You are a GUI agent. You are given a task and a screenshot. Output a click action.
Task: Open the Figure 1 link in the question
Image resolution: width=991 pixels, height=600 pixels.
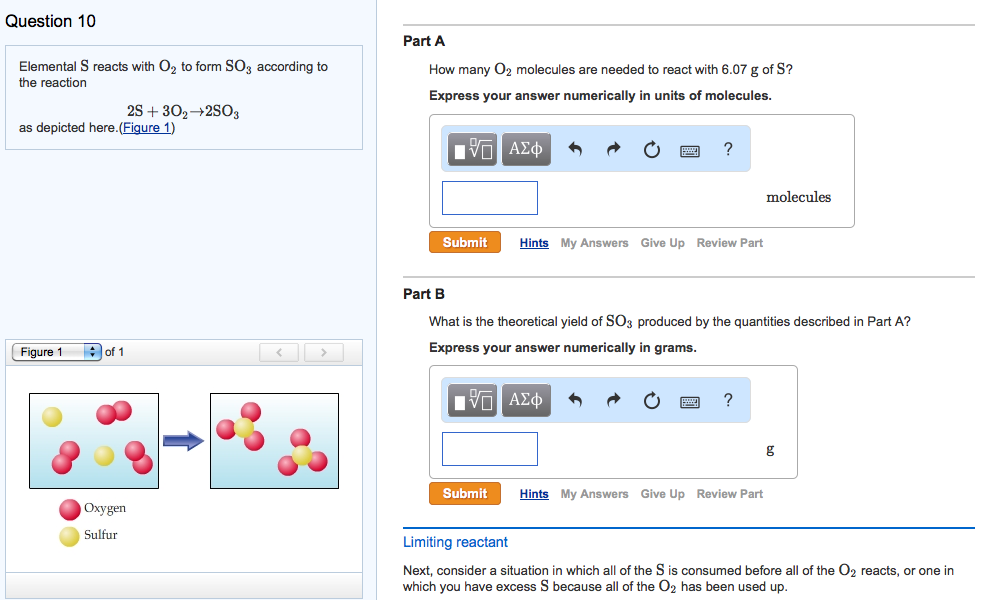pyautogui.click(x=146, y=127)
